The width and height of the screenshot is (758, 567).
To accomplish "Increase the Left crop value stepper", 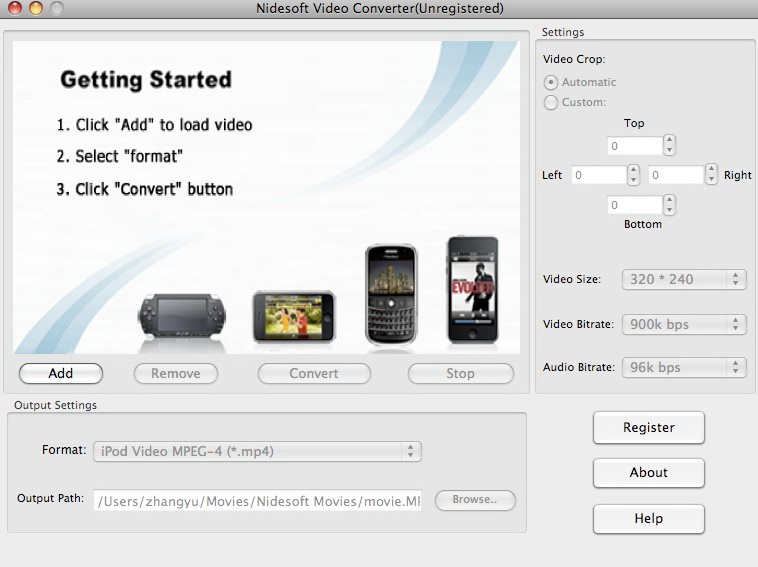I will (633, 170).
